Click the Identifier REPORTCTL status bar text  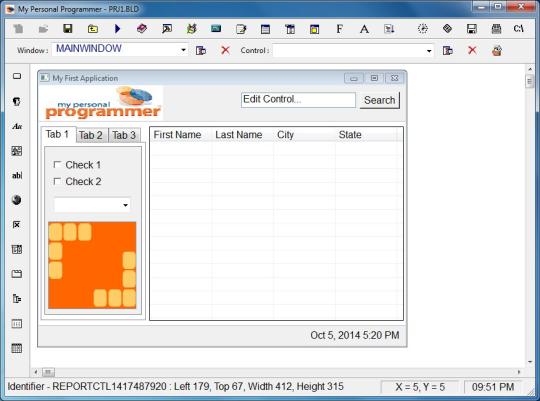click(x=175, y=387)
